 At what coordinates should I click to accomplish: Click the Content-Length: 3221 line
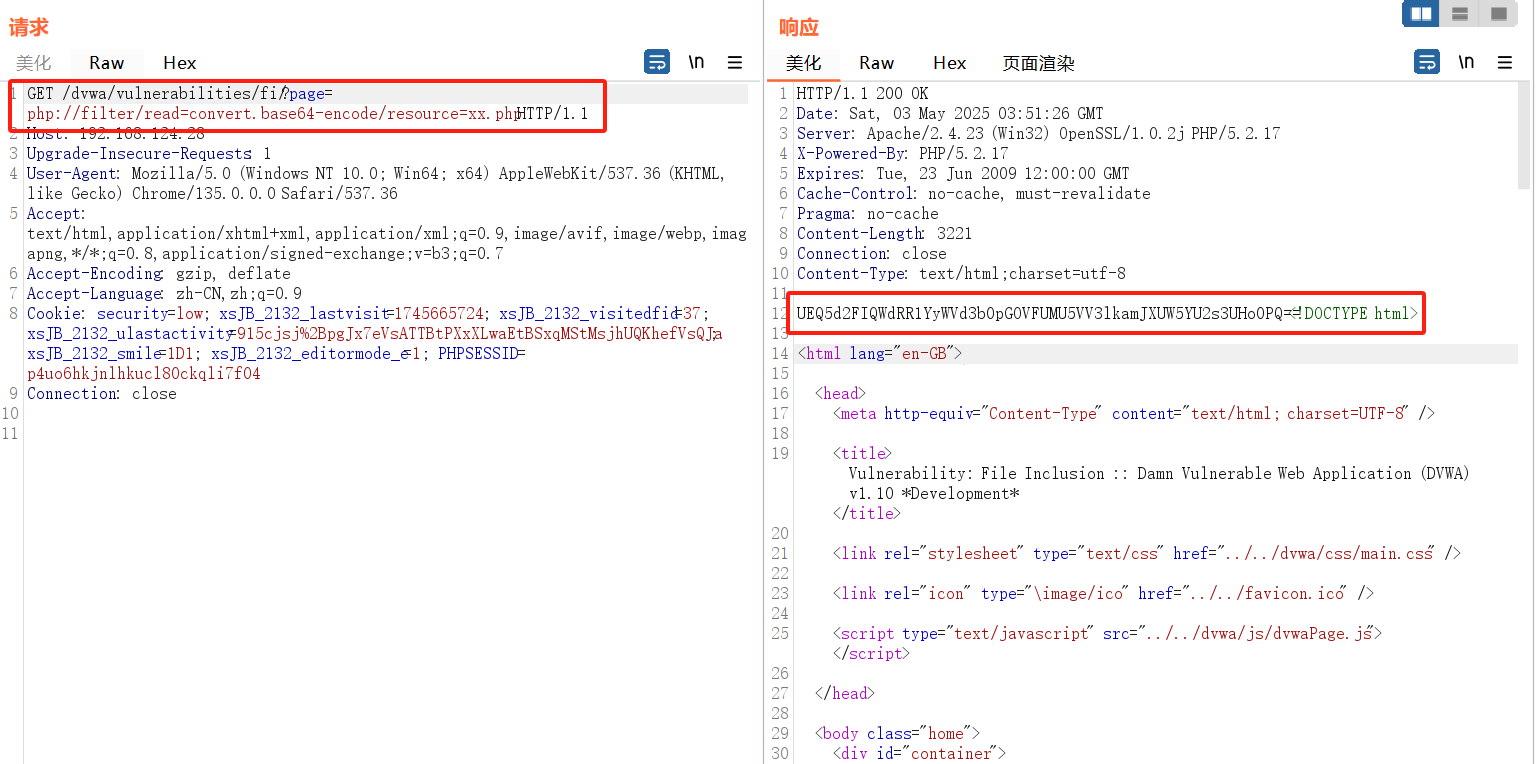coord(884,233)
